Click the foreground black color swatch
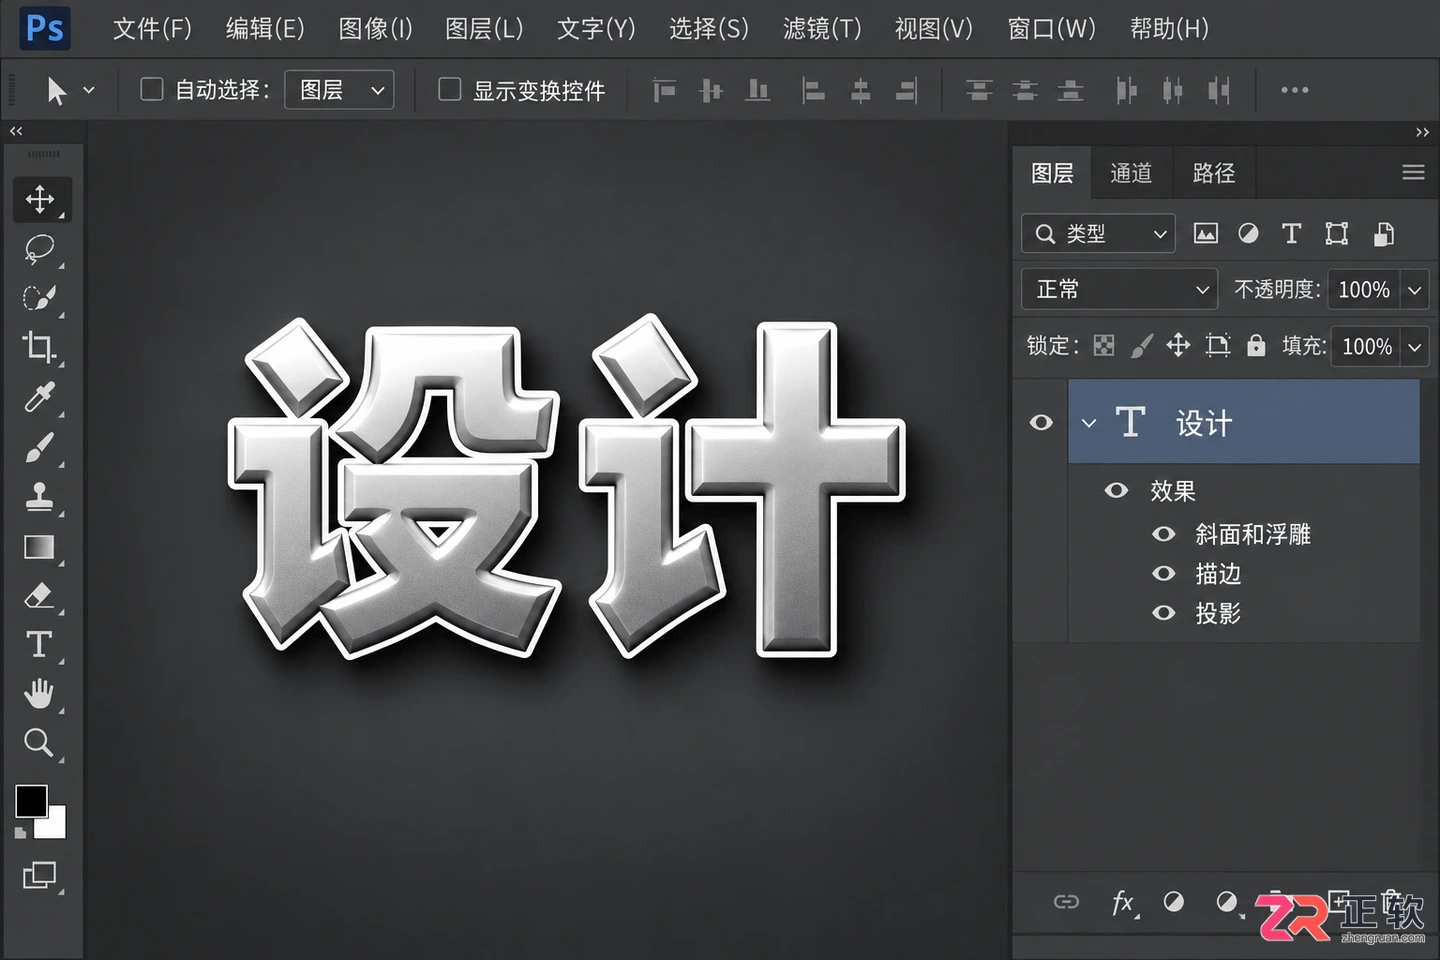 tap(31, 801)
